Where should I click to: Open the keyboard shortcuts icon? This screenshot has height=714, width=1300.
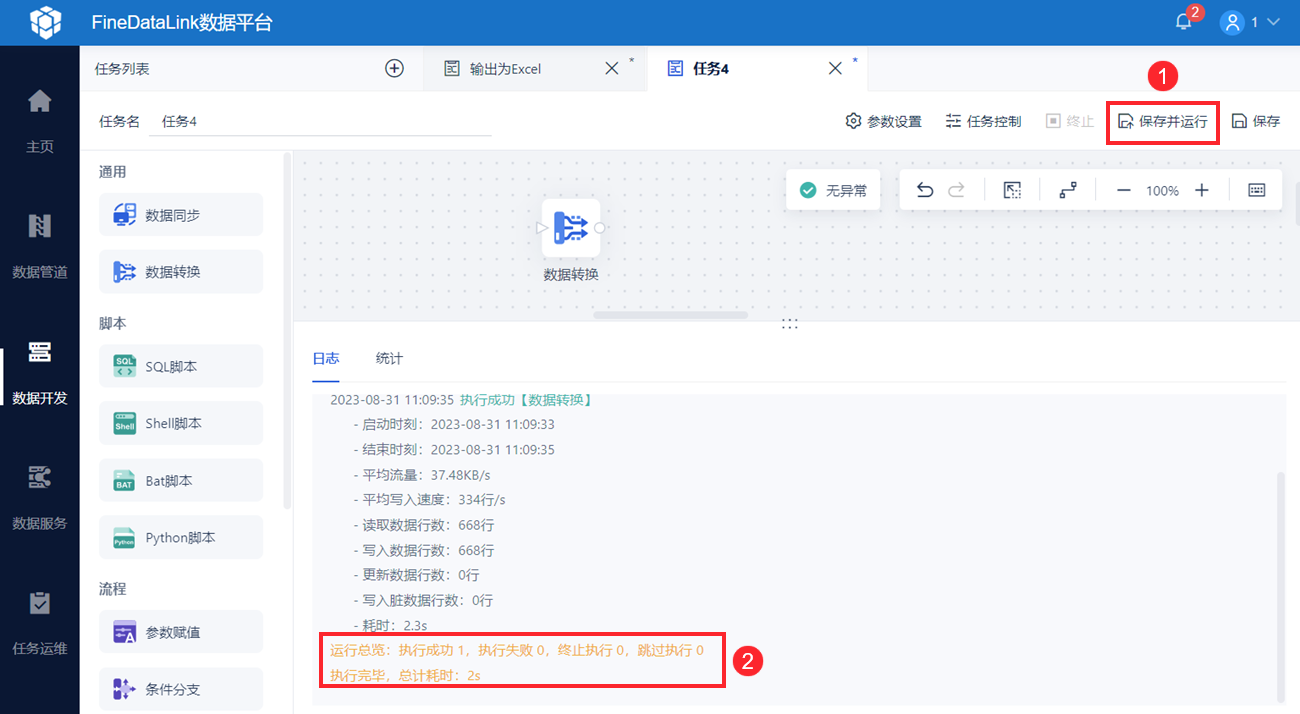click(1257, 190)
